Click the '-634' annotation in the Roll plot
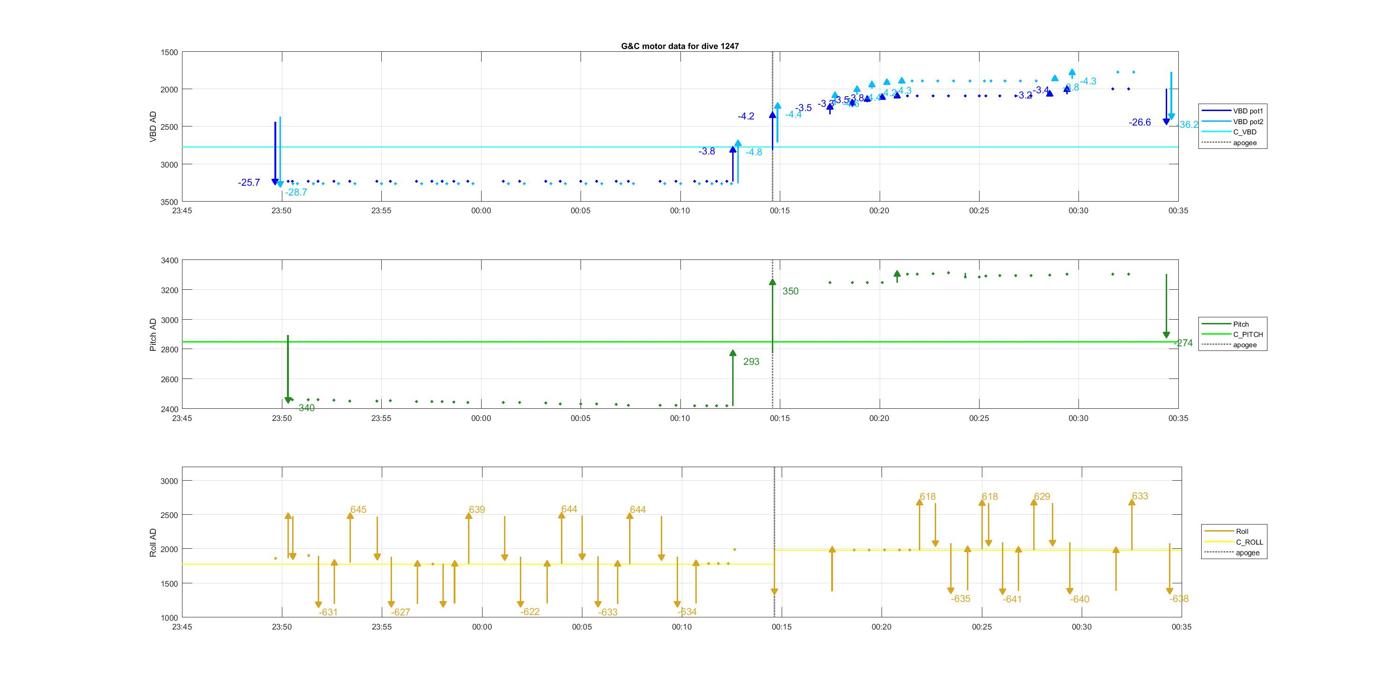Screen dimensions: 1400x693 click(x=687, y=612)
